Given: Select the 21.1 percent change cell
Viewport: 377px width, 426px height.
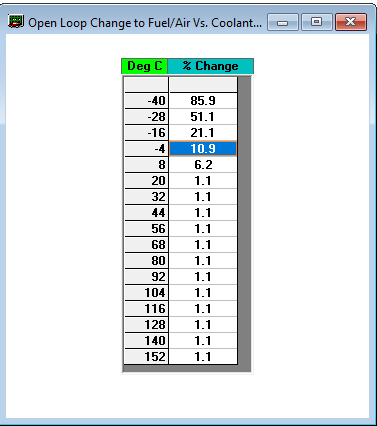Looking at the screenshot, I should (x=203, y=133).
